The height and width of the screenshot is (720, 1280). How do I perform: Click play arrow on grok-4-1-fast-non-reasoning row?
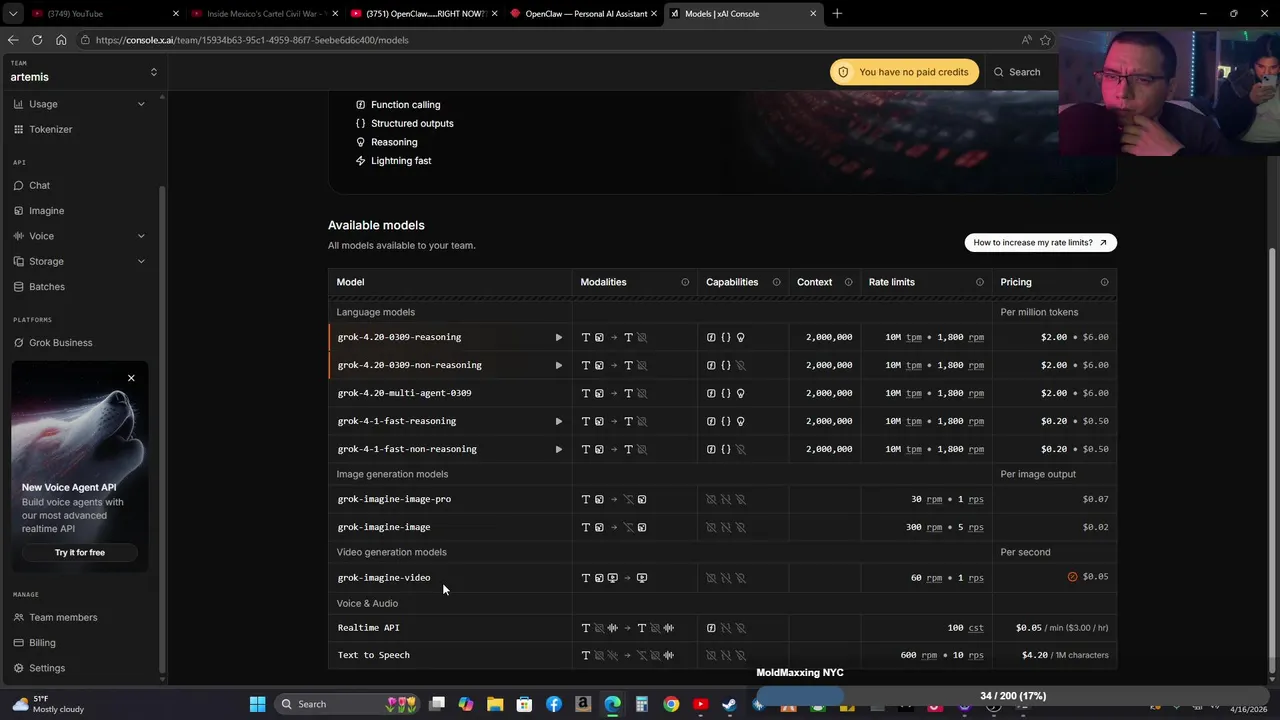point(558,449)
